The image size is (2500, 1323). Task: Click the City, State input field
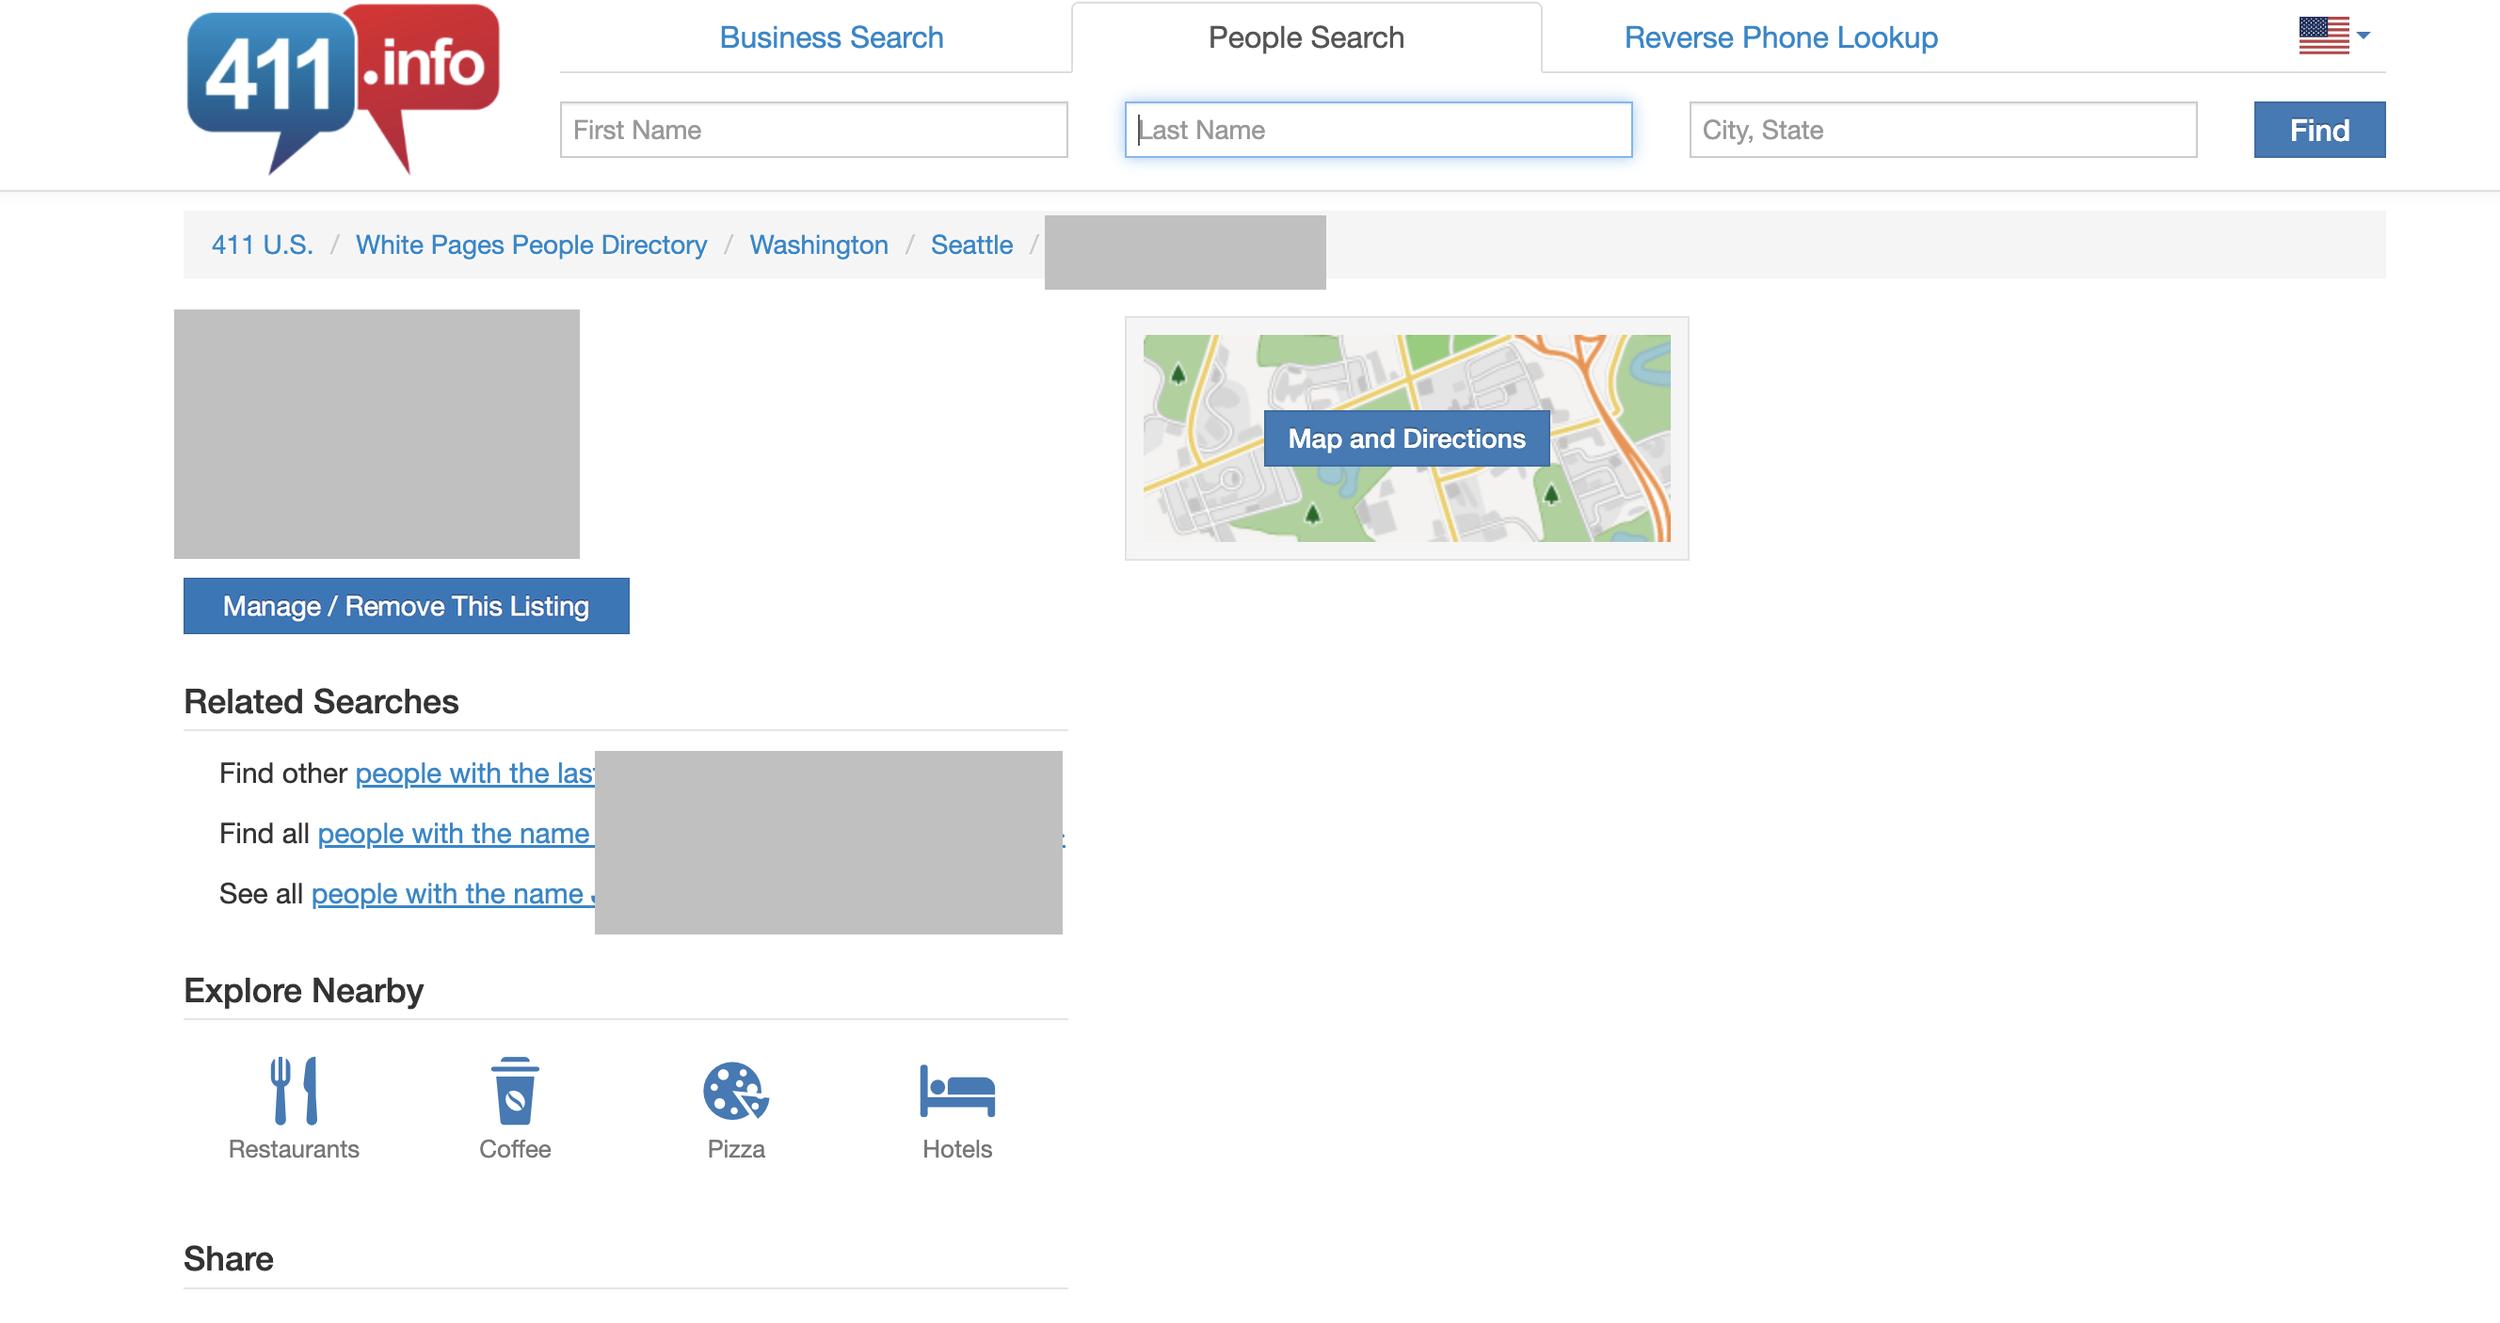click(1942, 130)
